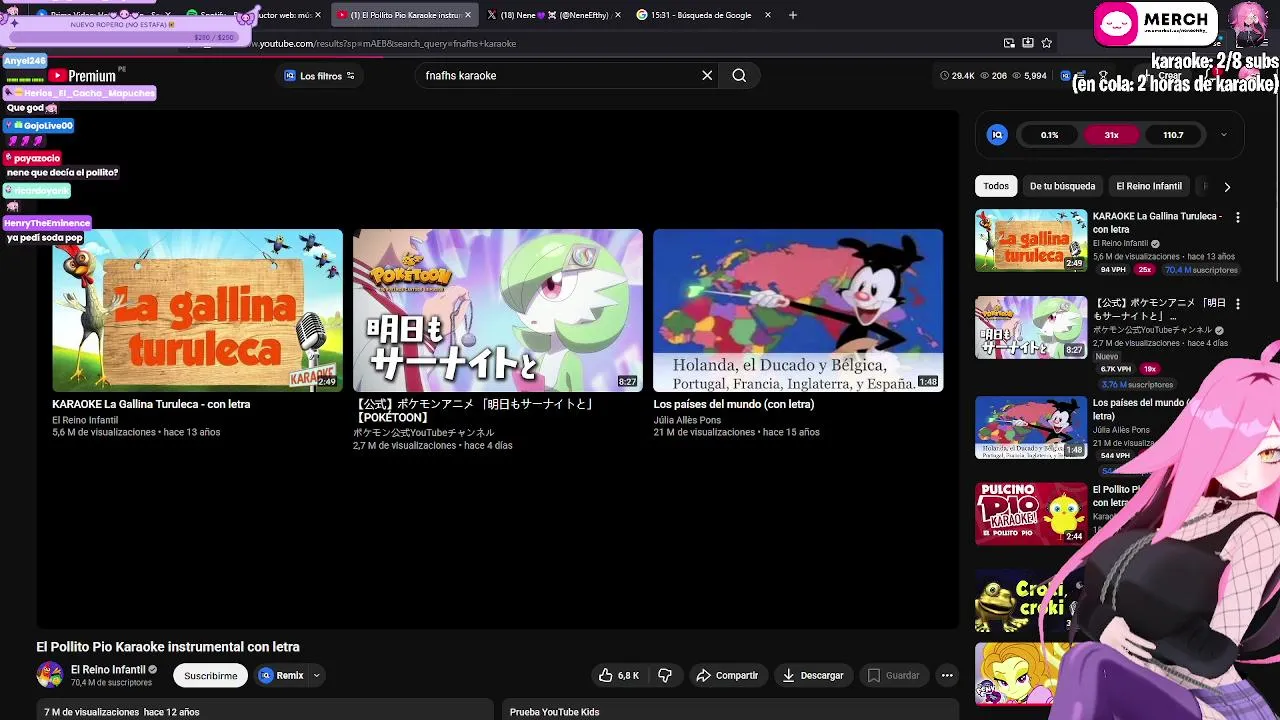Screen dimensions: 1280x720
Task: Open options menu for sidebar Gallina Turuleca video
Action: (x=1237, y=217)
